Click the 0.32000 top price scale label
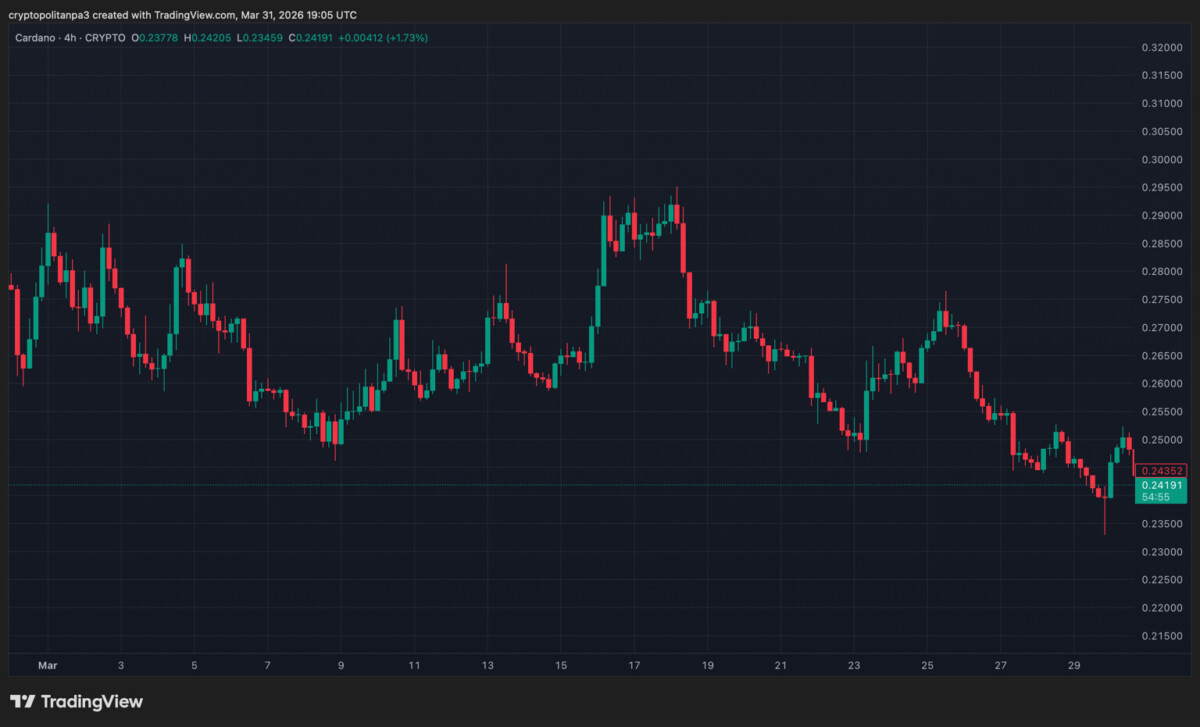The image size is (1200, 727). (1163, 48)
